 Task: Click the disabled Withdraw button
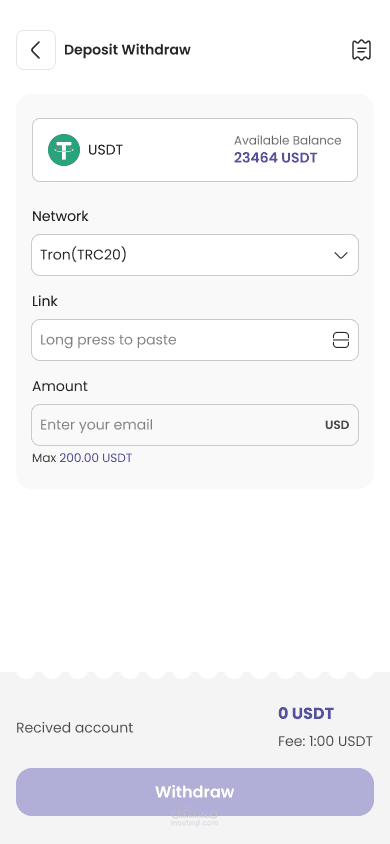click(195, 792)
